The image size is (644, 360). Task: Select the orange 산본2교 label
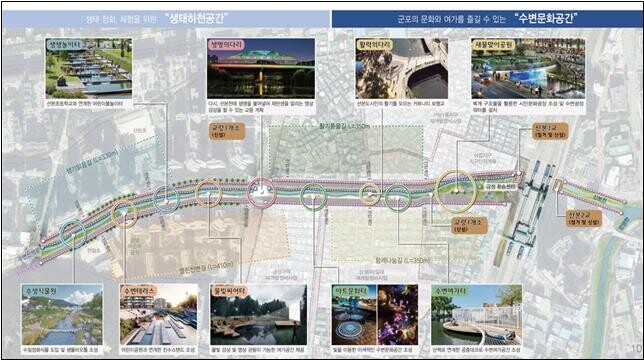(584, 218)
